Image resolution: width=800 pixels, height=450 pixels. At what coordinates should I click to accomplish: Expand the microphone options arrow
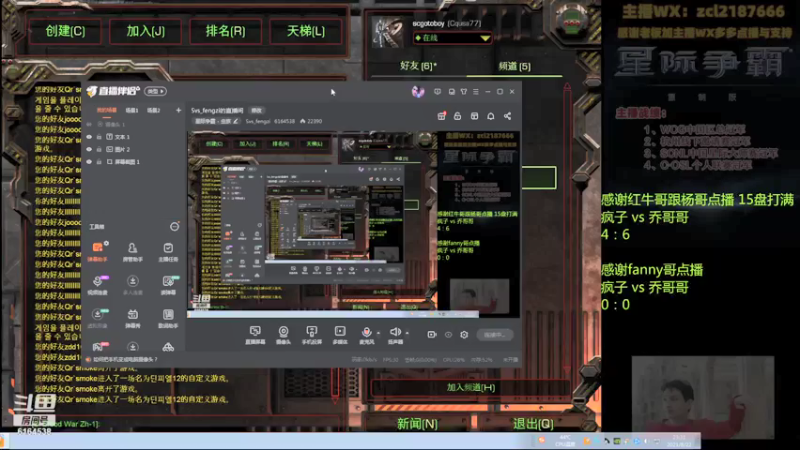click(x=378, y=333)
